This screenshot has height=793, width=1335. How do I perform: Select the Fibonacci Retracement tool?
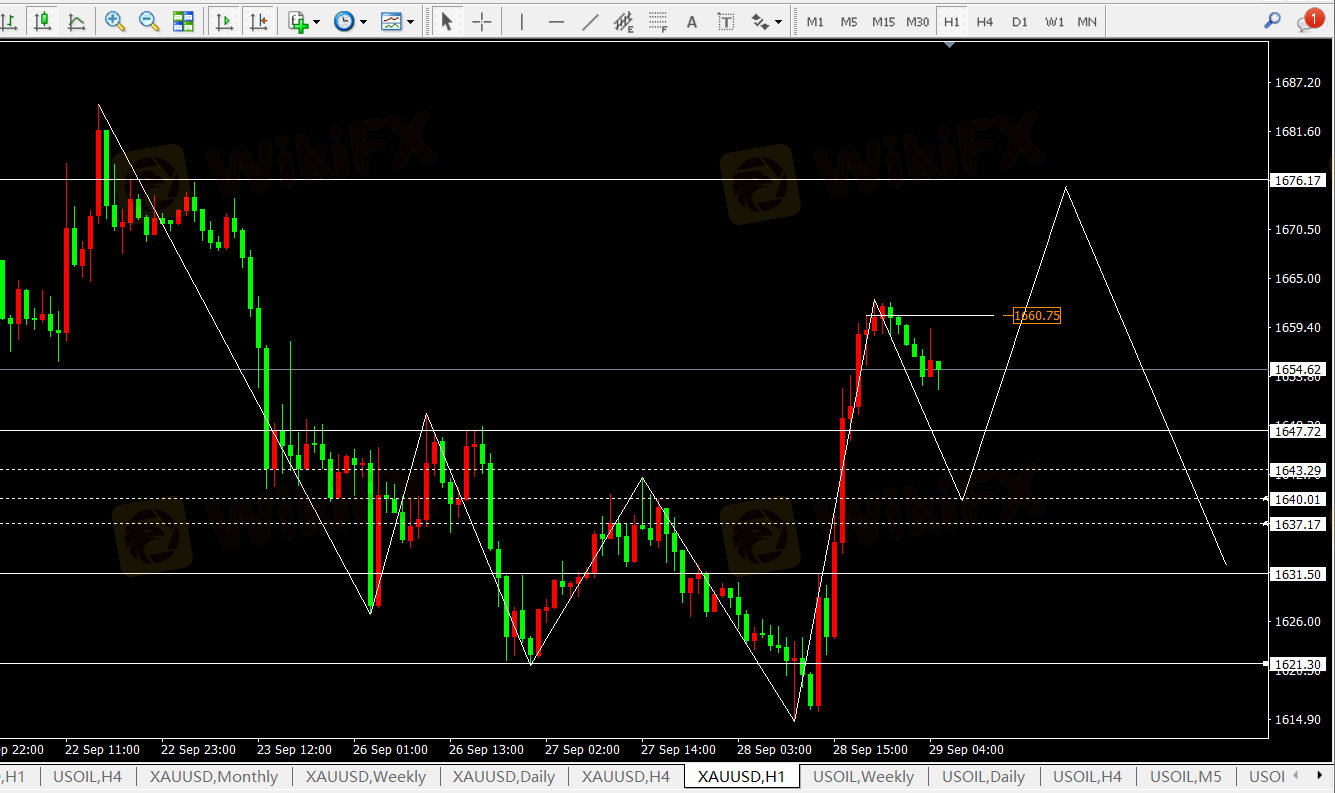coord(657,21)
